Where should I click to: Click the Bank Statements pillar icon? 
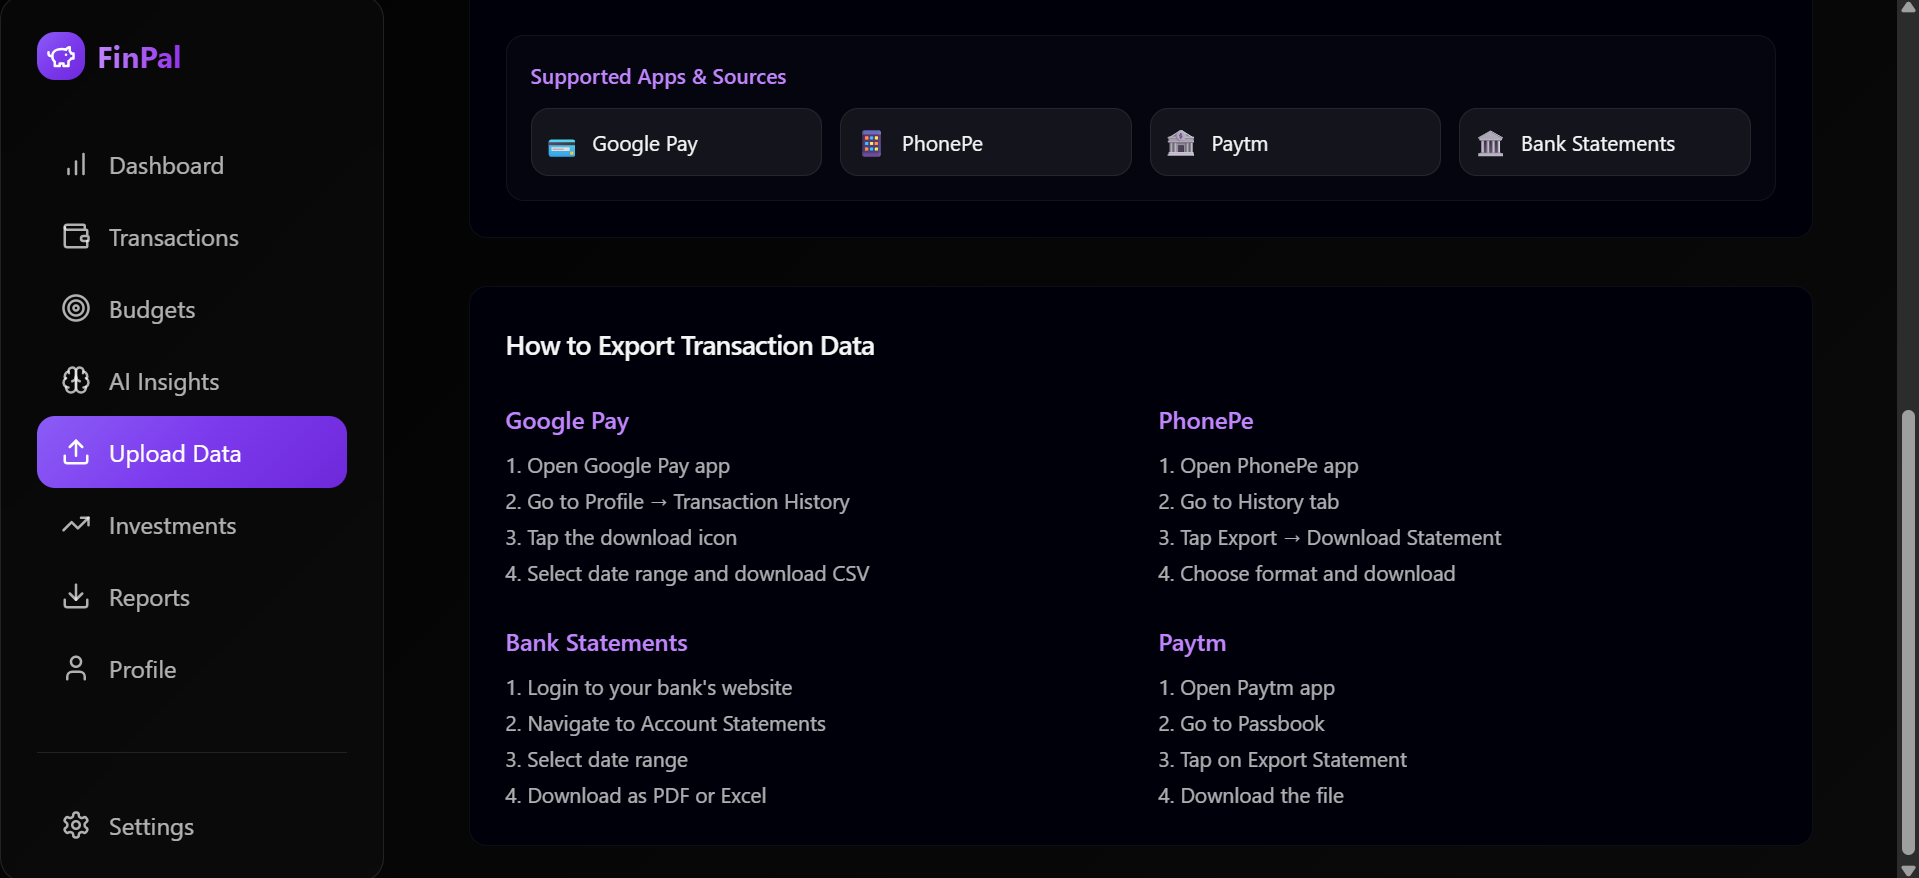point(1490,144)
